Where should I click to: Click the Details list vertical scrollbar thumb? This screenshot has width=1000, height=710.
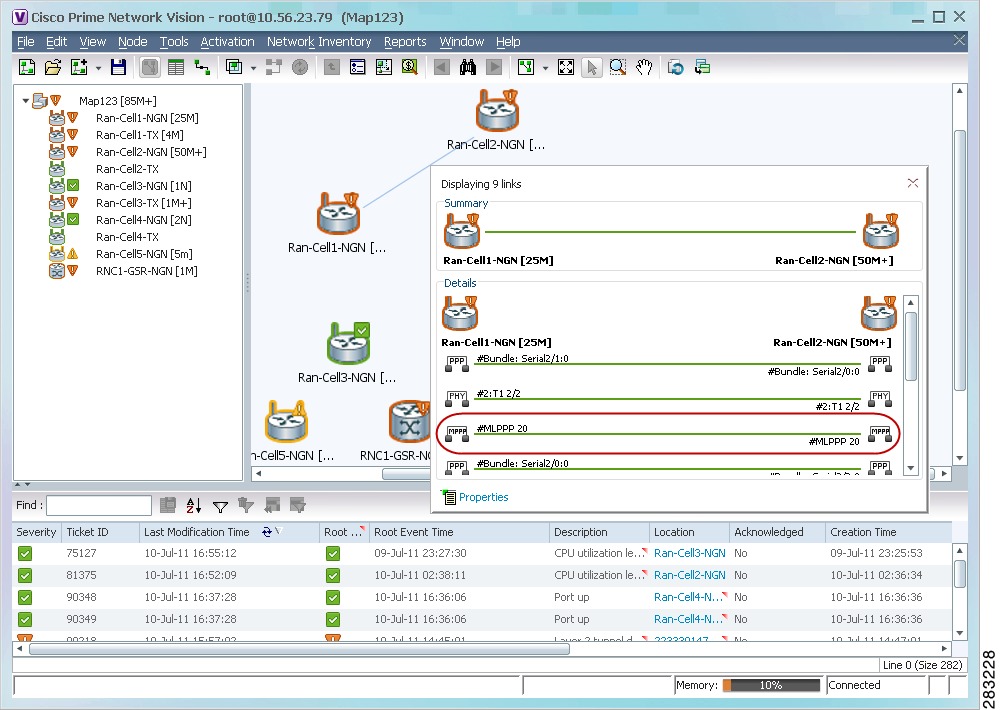911,346
